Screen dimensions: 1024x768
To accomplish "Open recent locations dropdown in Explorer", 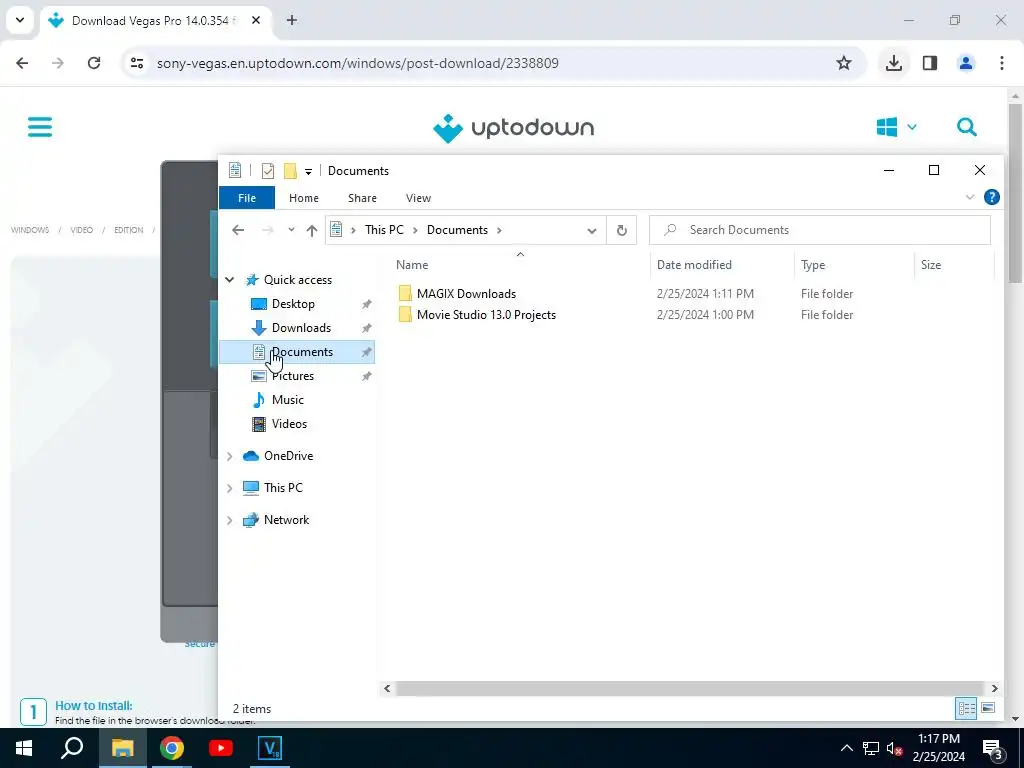I will (x=291, y=230).
